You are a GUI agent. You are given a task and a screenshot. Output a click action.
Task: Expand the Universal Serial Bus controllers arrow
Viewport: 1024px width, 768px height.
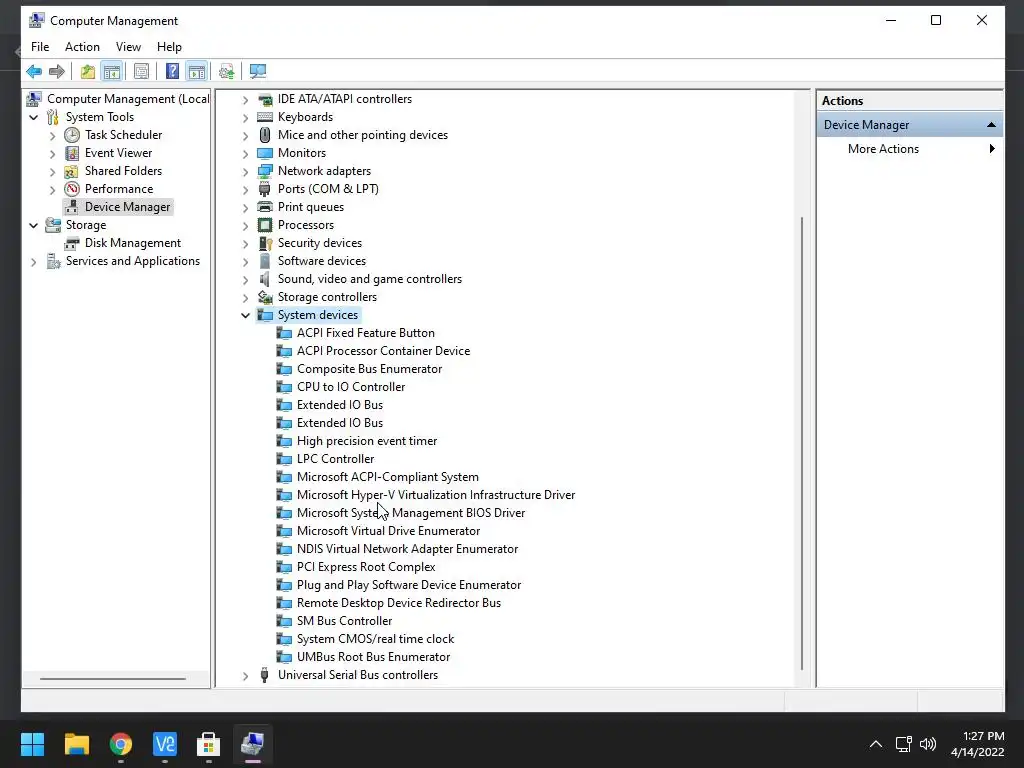point(246,676)
